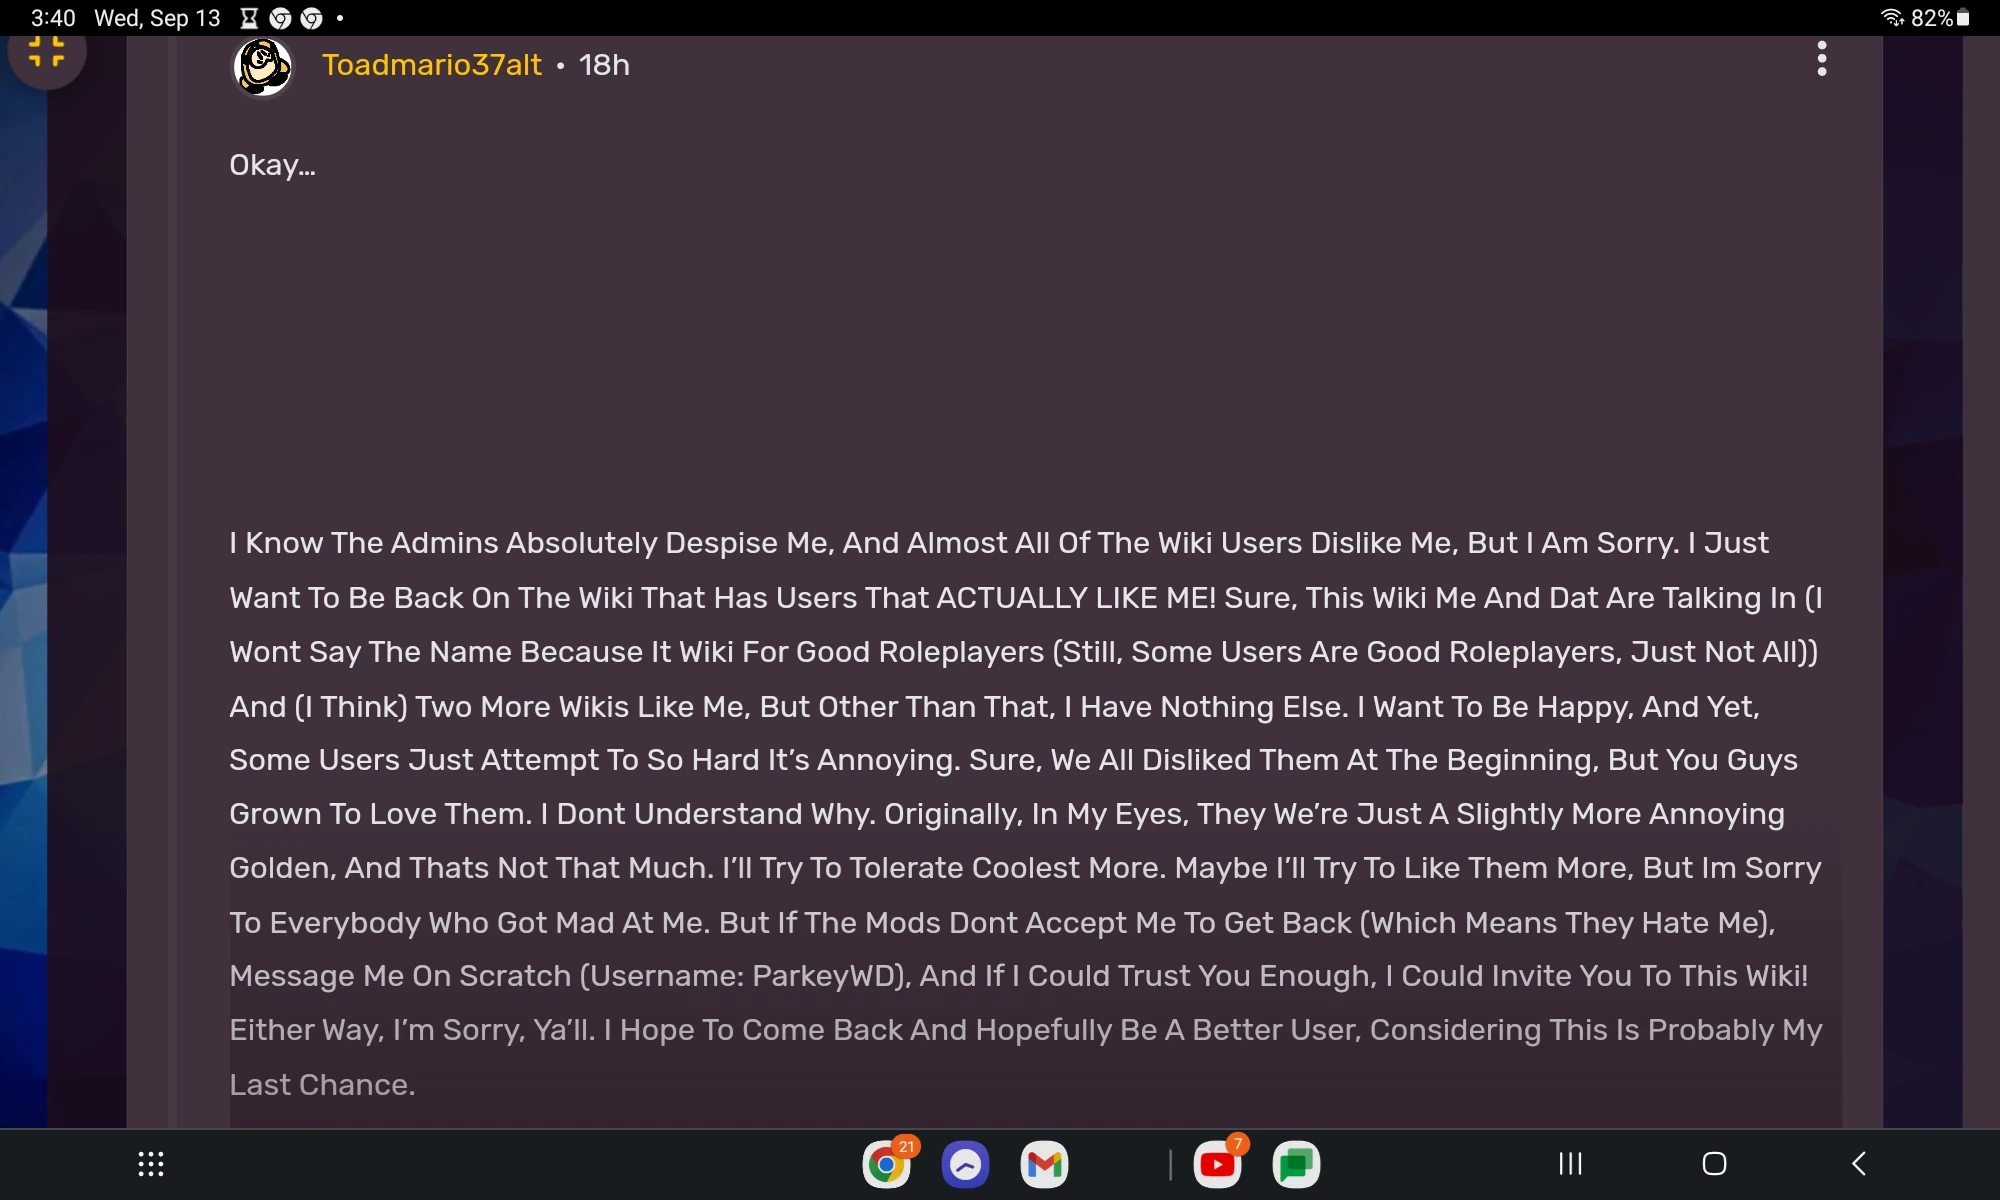Open Messenger from the taskbar
Viewport: 2000px width, 1200px height.
click(x=964, y=1164)
